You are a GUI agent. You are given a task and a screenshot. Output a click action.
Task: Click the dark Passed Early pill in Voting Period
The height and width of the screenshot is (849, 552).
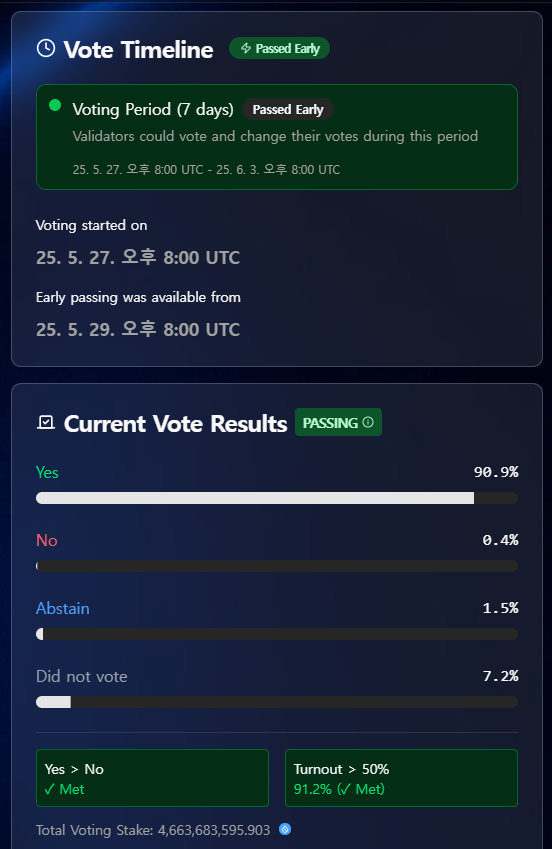tap(288, 109)
